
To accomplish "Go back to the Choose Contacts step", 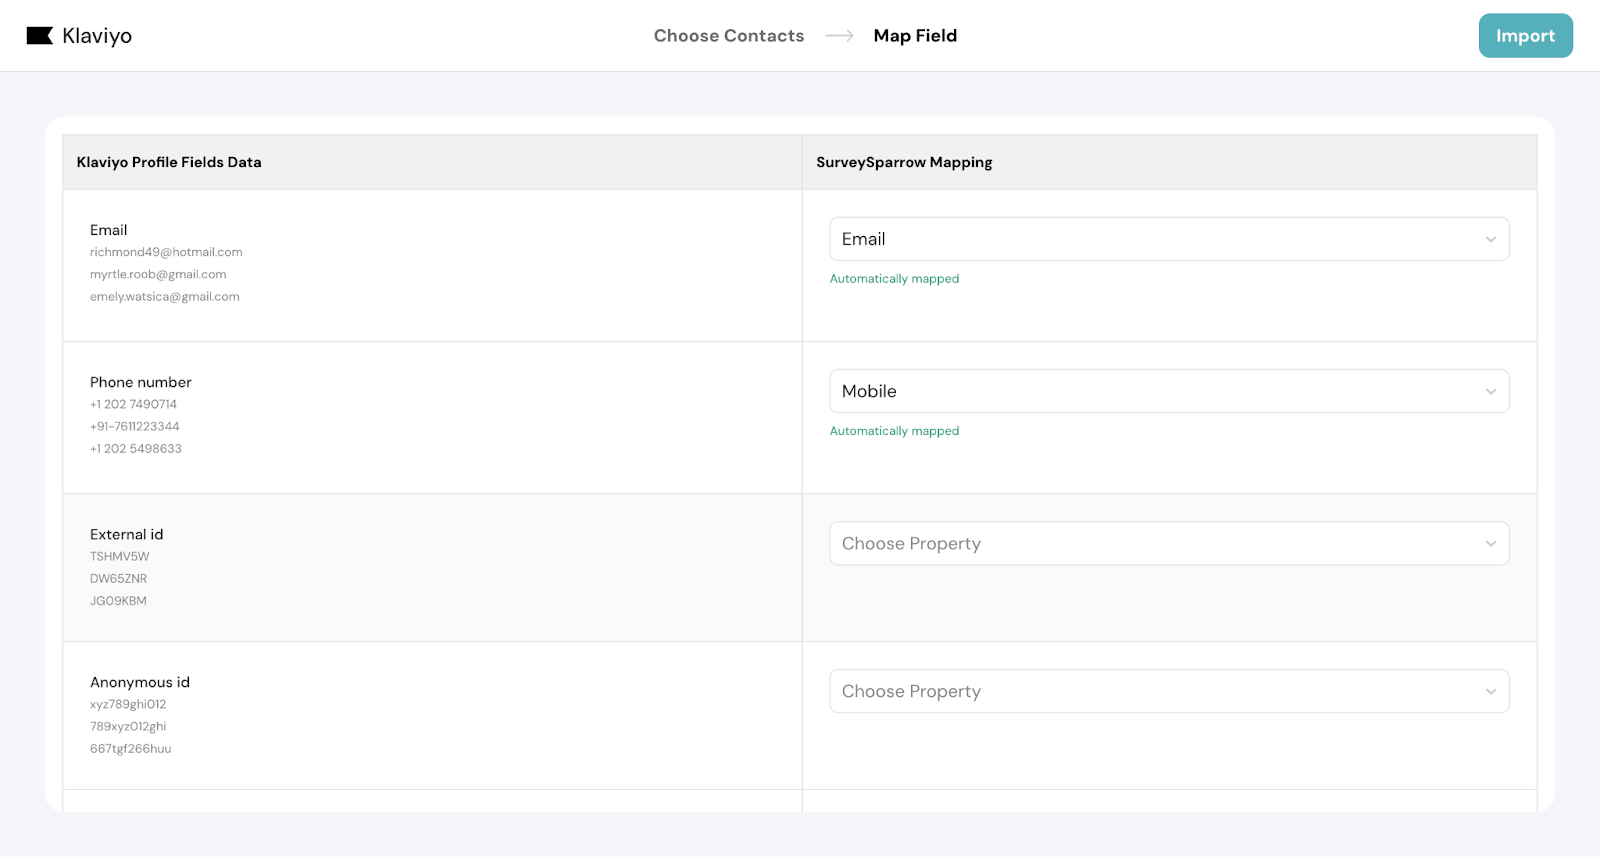I will pos(729,36).
